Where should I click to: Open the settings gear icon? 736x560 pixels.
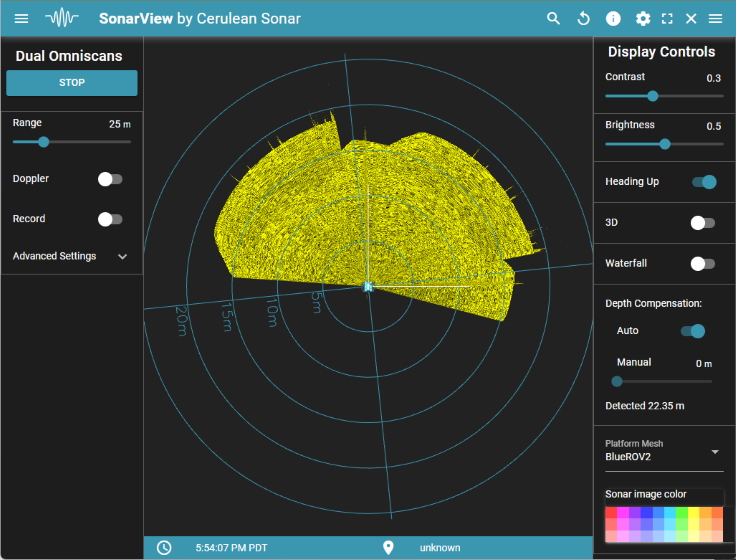[x=643, y=18]
